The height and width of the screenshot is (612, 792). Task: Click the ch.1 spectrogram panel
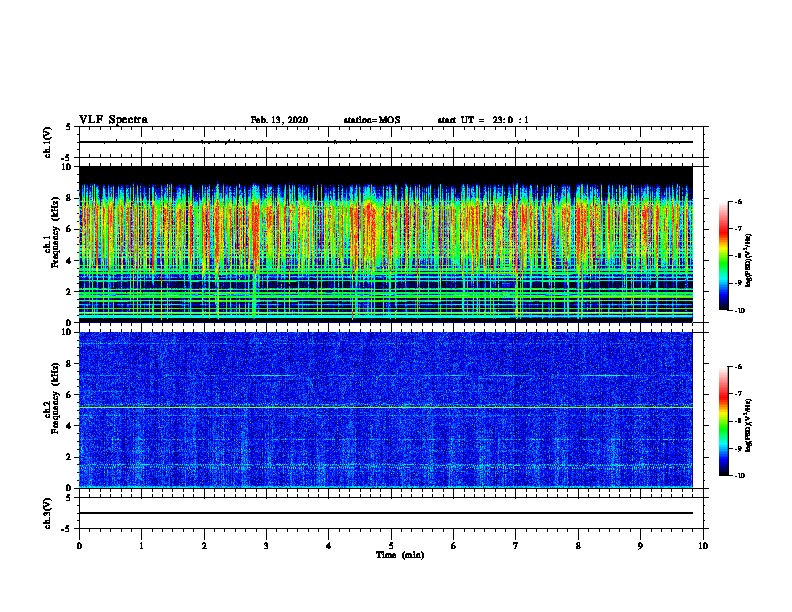coord(386,244)
